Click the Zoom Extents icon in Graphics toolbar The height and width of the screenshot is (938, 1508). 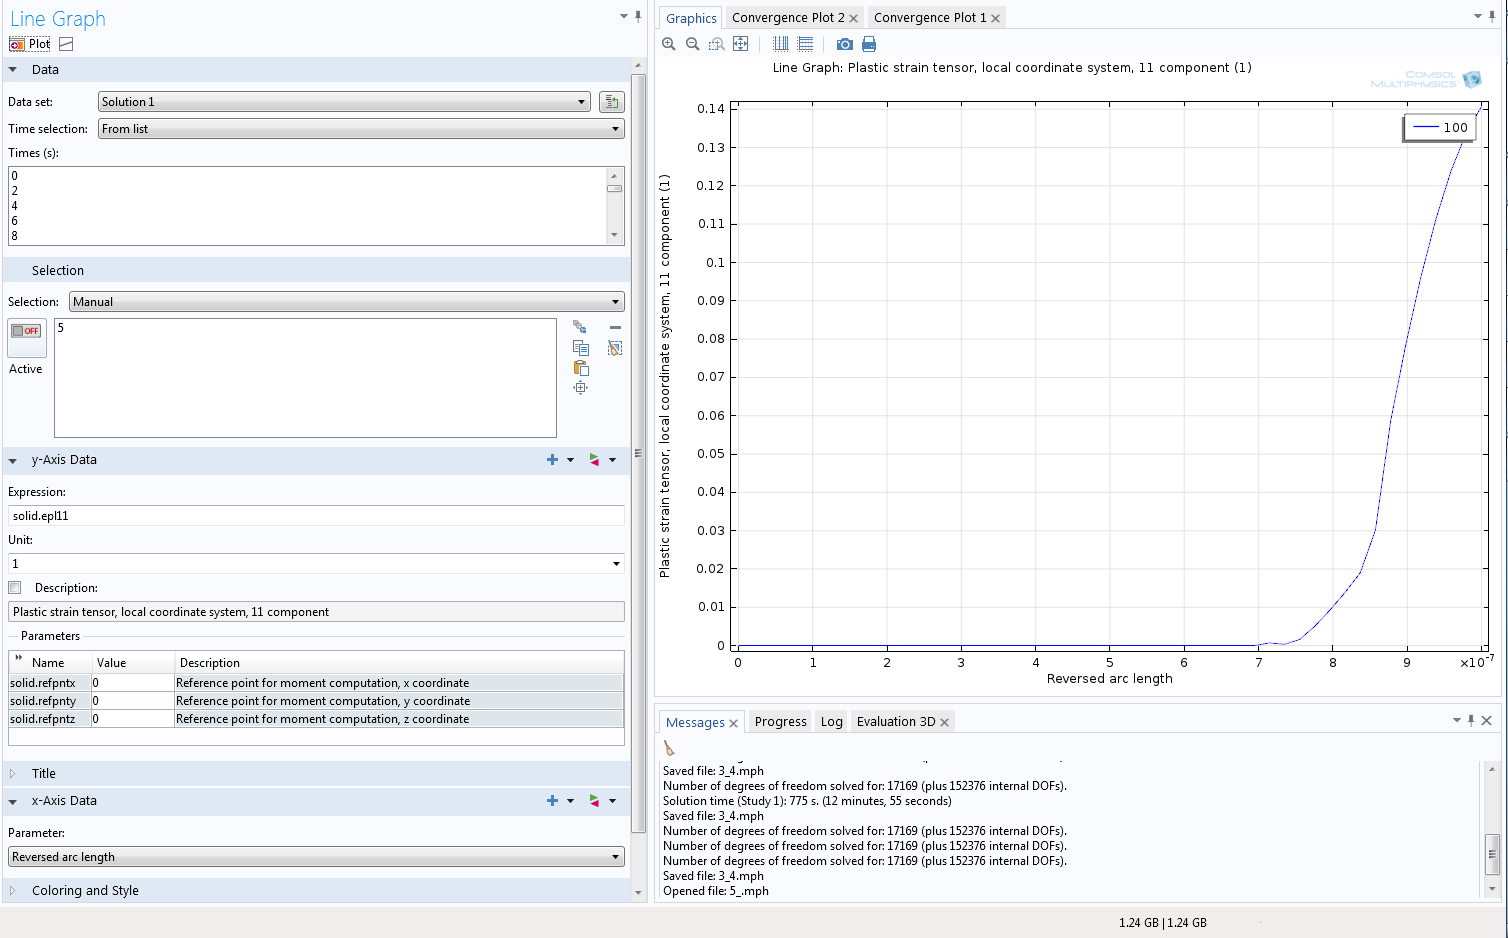[x=741, y=44]
